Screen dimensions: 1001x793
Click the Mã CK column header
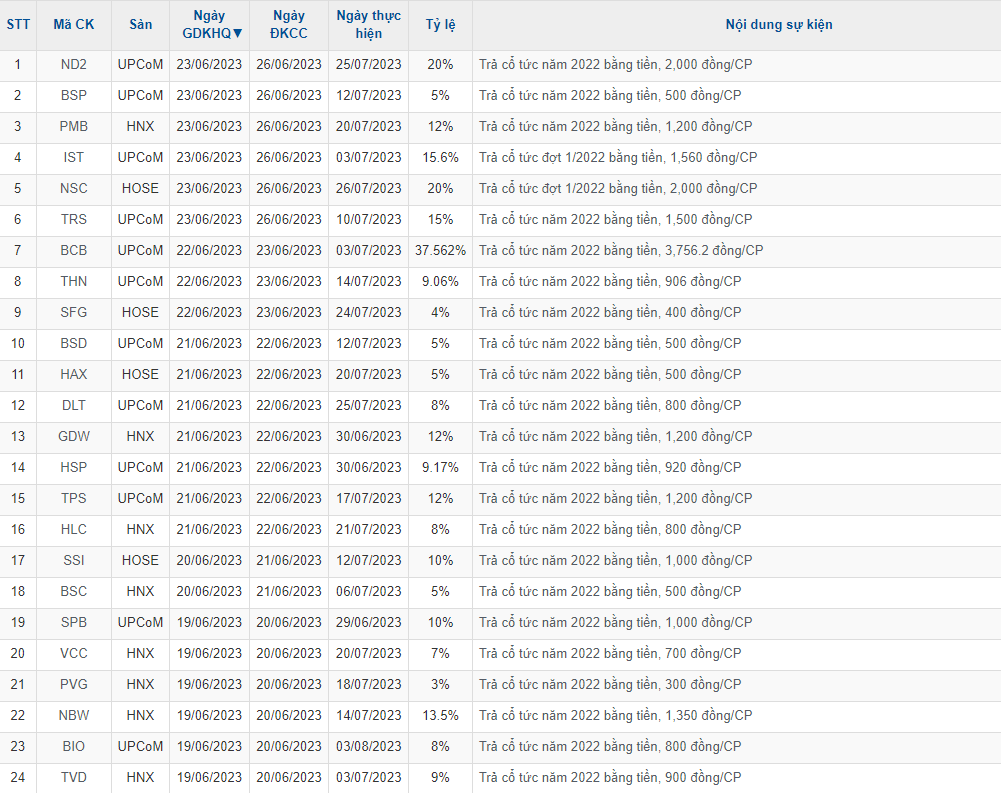73,24
